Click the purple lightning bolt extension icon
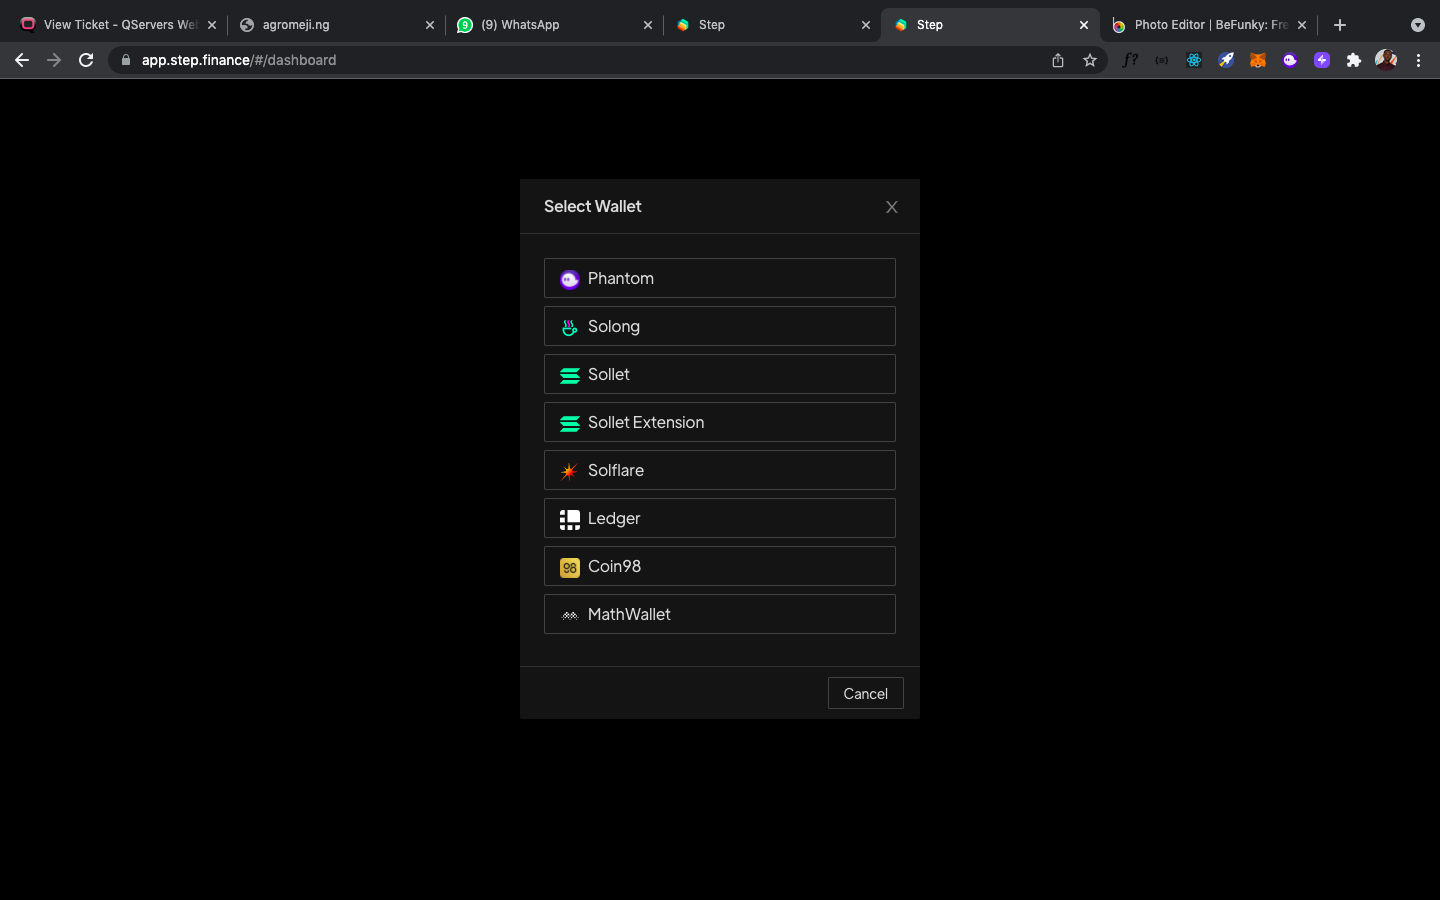The height and width of the screenshot is (900, 1440). point(1322,60)
